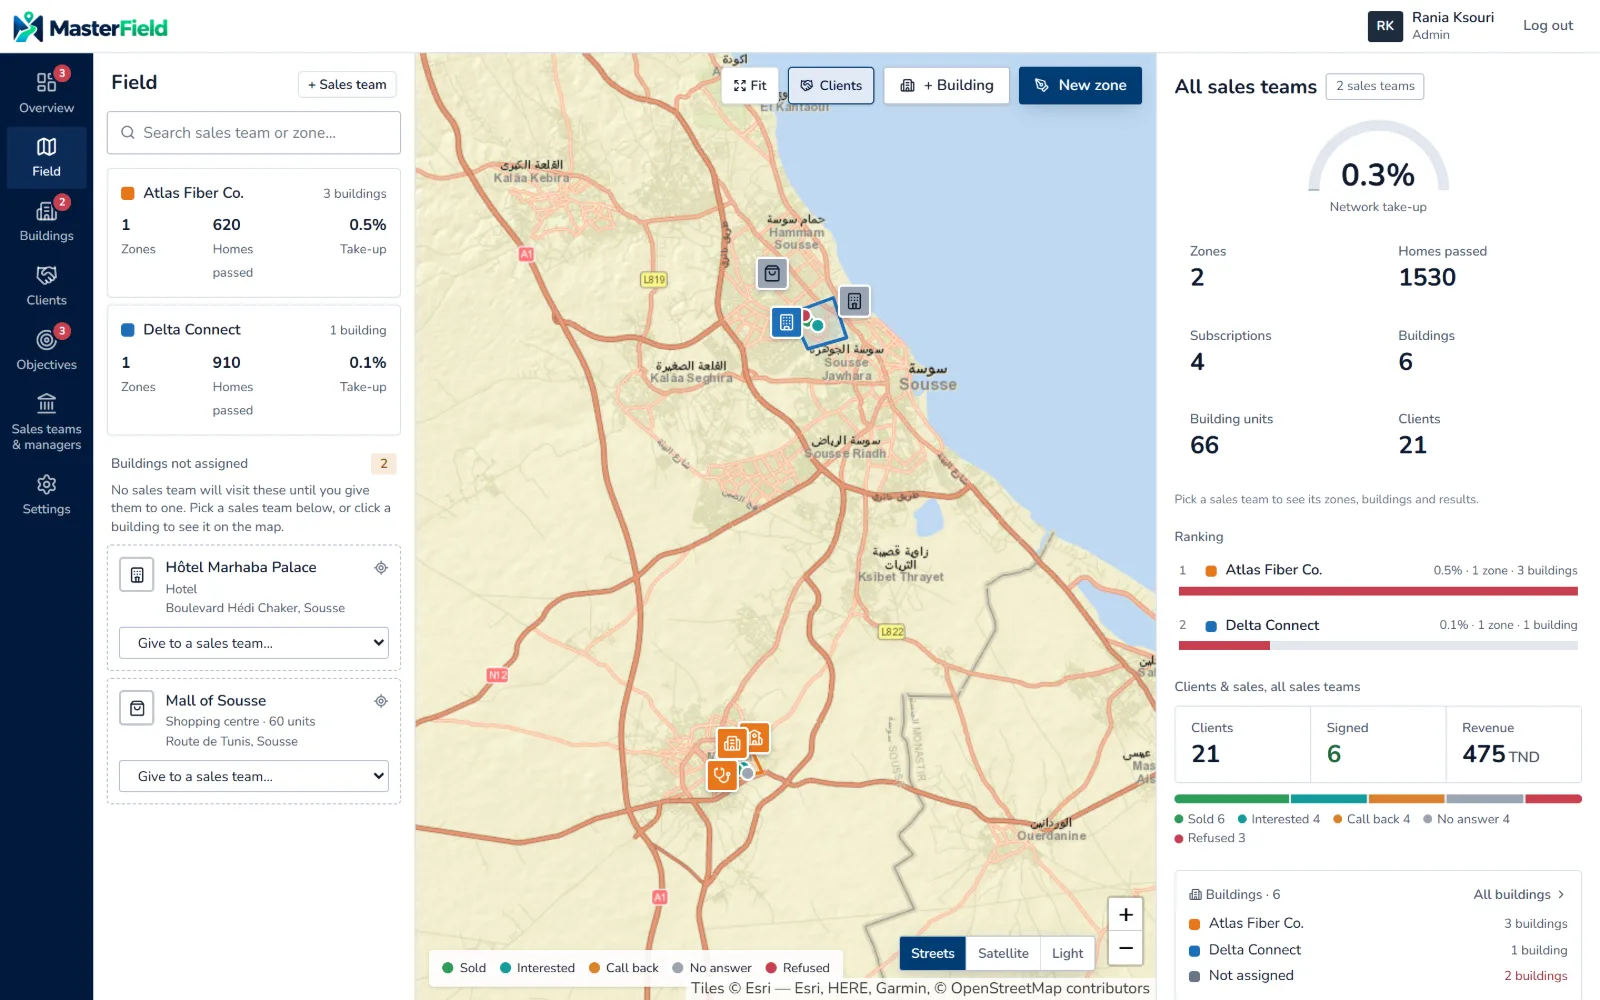
Task: Open the Objectives sidebar section
Action: [x=46, y=349]
